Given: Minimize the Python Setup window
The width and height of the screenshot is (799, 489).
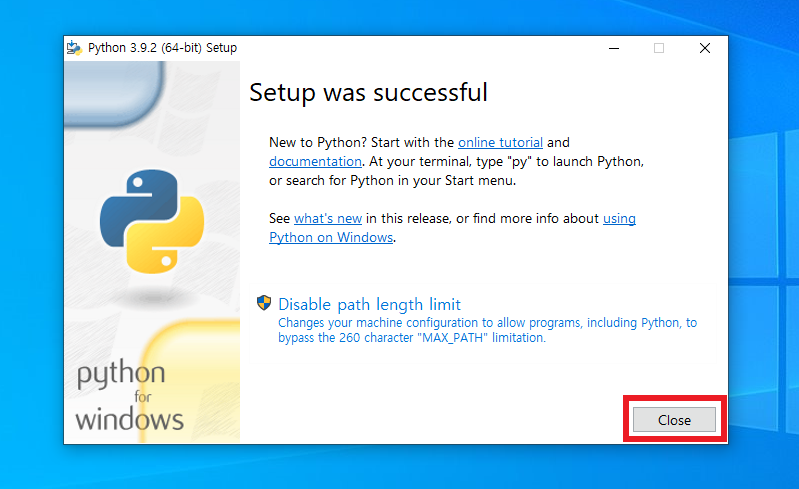Looking at the screenshot, I should (x=614, y=48).
